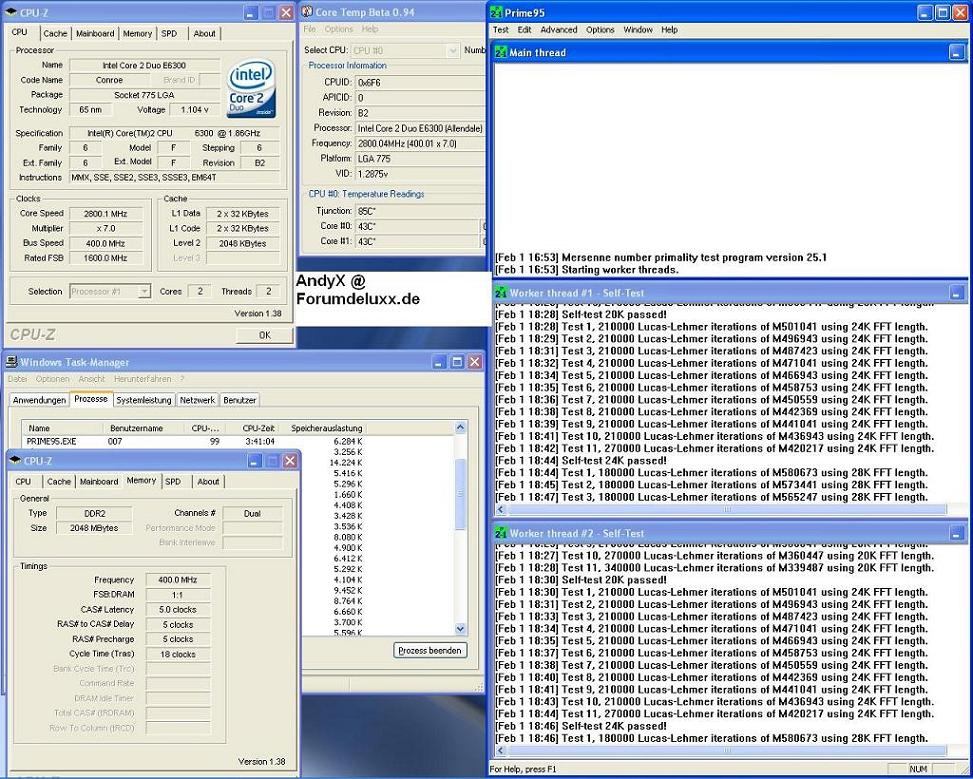The image size is (973, 779).
Task: Click the OK button in CPU-Z
Action: (264, 335)
